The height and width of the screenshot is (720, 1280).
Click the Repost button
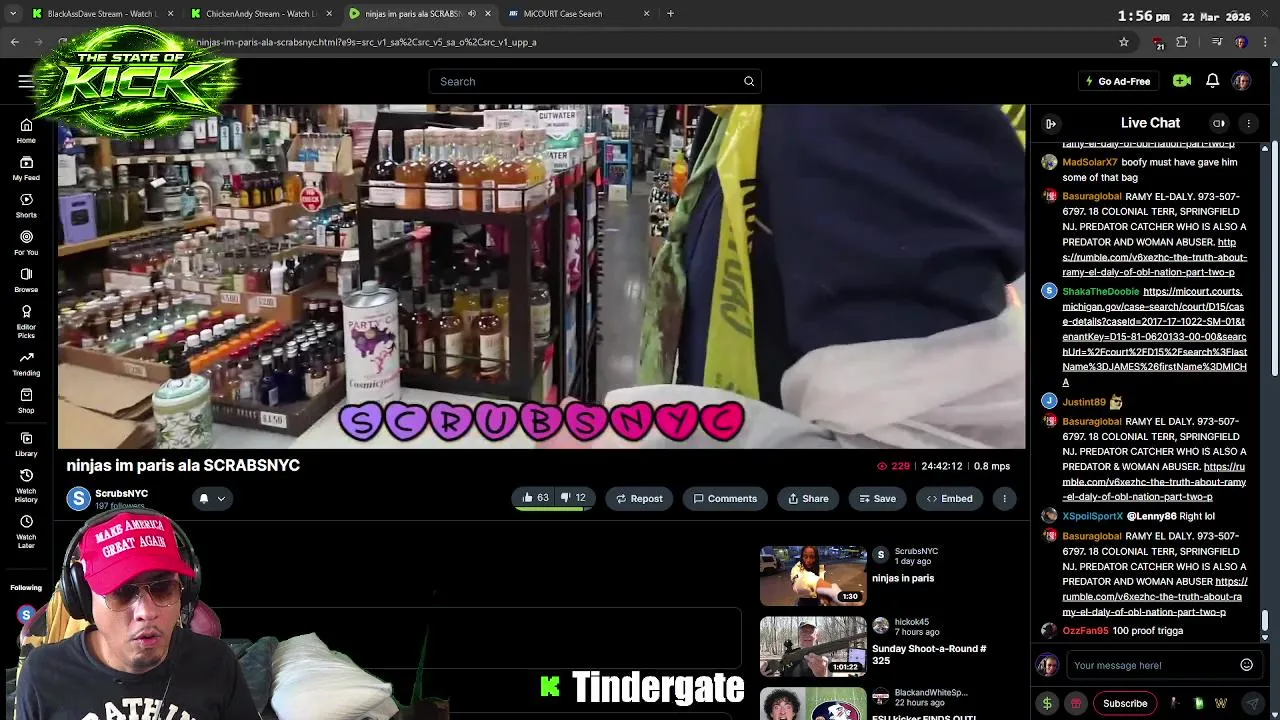click(x=638, y=498)
